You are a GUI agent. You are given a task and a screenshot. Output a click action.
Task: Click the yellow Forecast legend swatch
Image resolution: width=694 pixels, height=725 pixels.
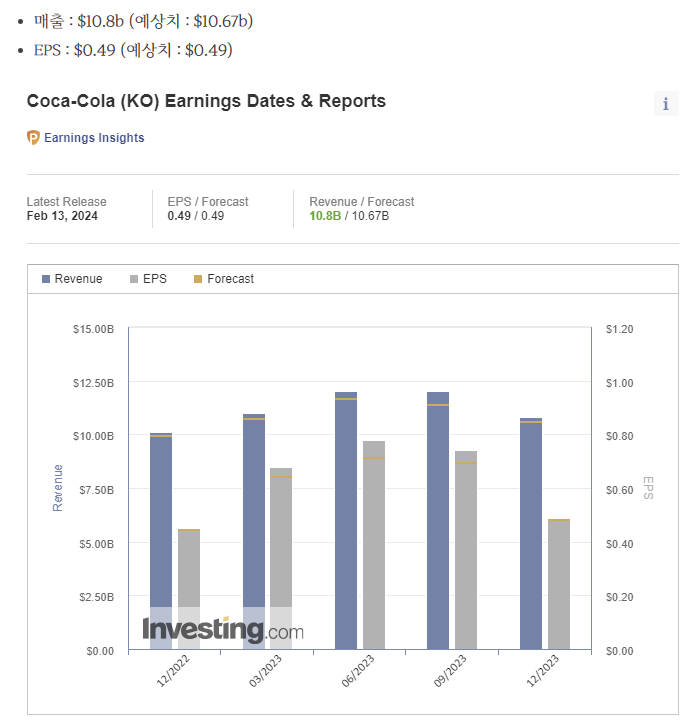[197, 279]
